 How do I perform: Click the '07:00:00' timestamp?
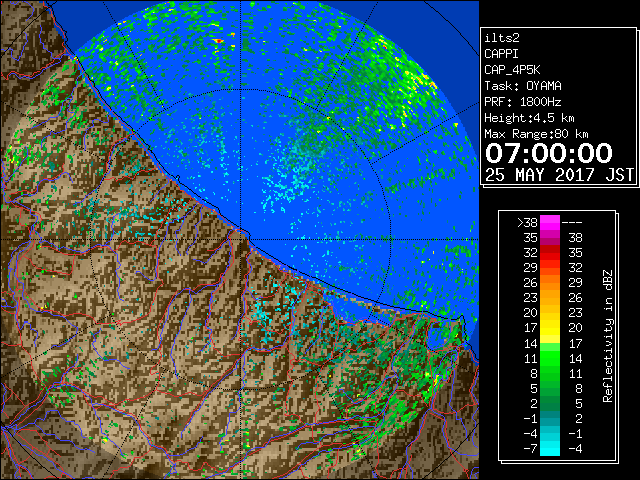[549, 153]
